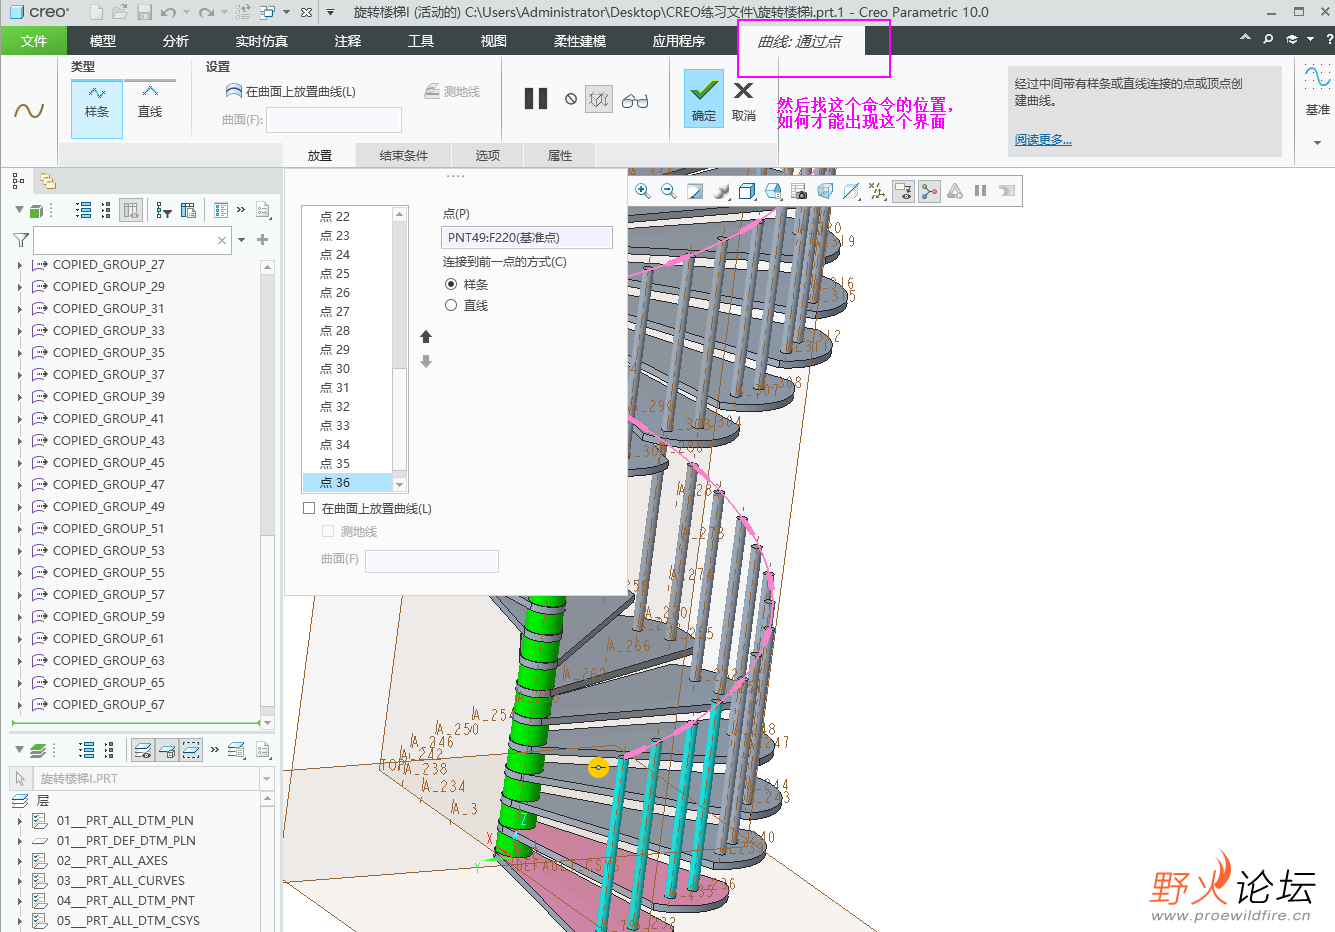Expand the COPIED_GROUP_45 tree node

pos(19,463)
